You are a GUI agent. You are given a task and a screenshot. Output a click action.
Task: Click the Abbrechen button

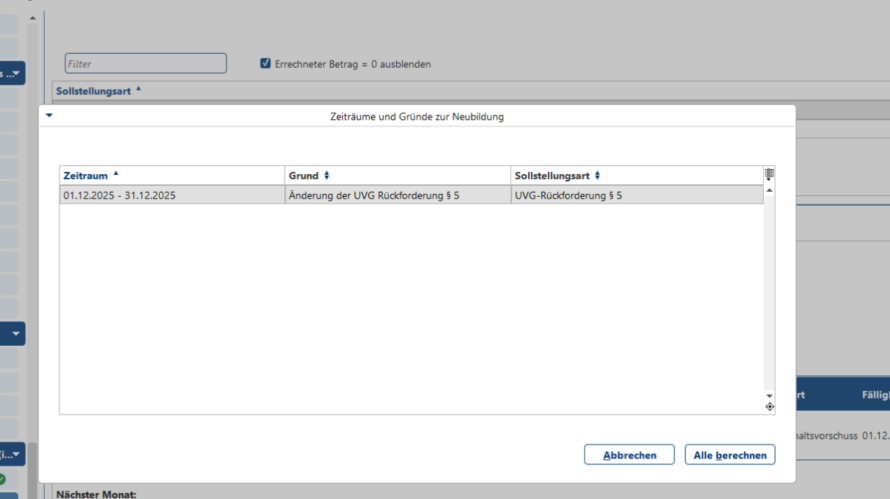point(629,455)
